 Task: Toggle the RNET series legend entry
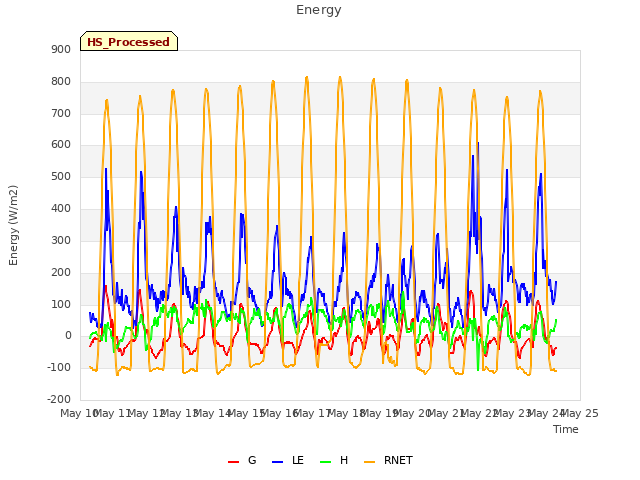point(388,460)
